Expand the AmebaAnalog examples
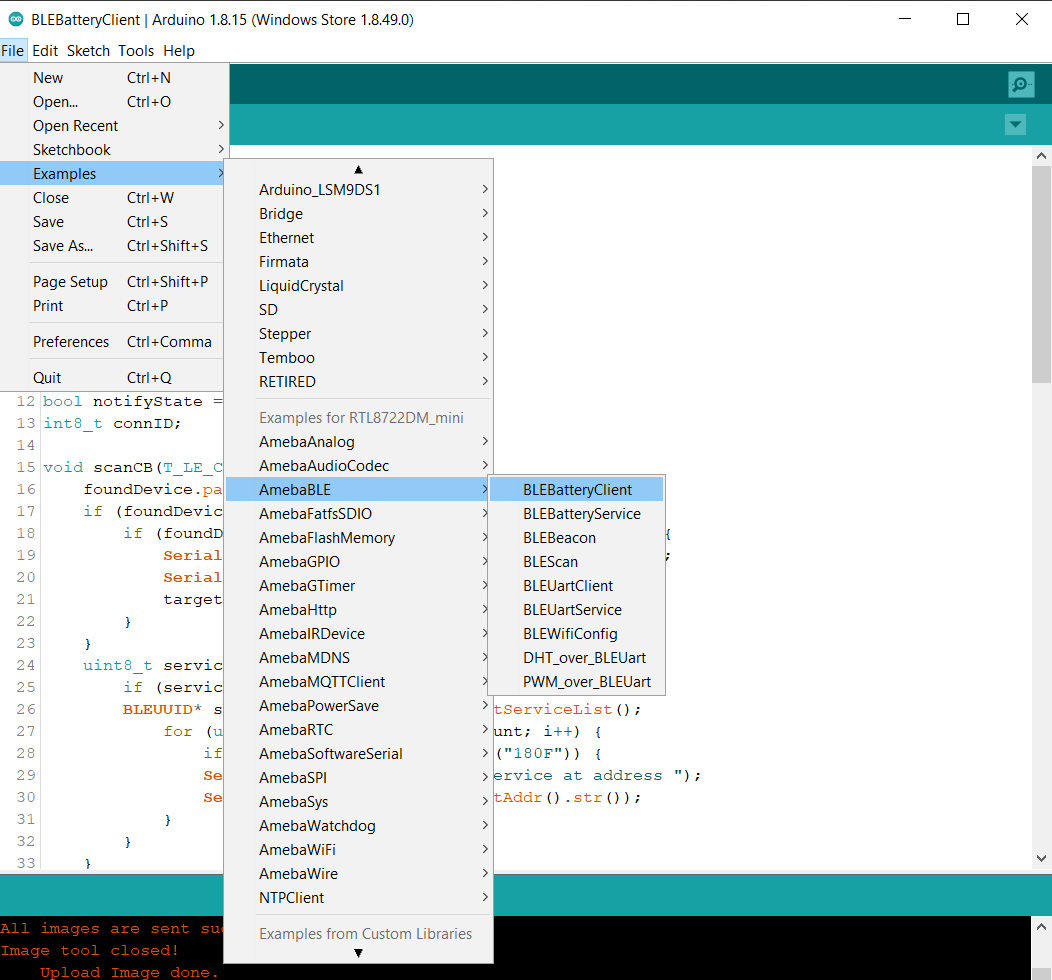 358,442
